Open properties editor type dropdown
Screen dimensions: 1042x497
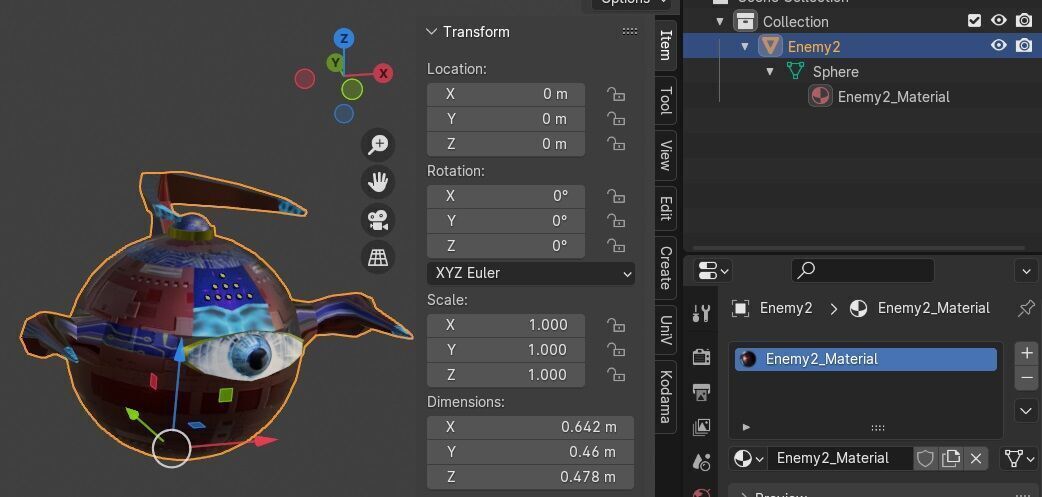point(714,270)
